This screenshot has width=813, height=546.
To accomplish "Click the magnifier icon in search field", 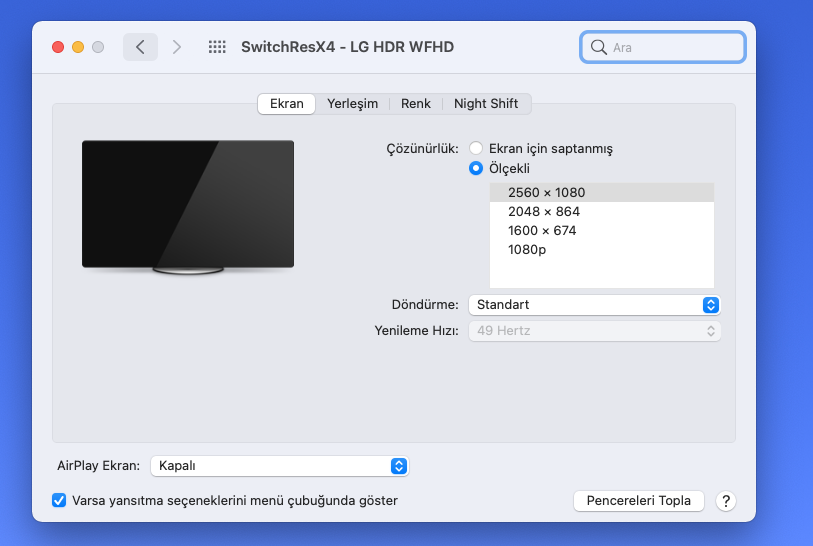I will coord(598,47).
